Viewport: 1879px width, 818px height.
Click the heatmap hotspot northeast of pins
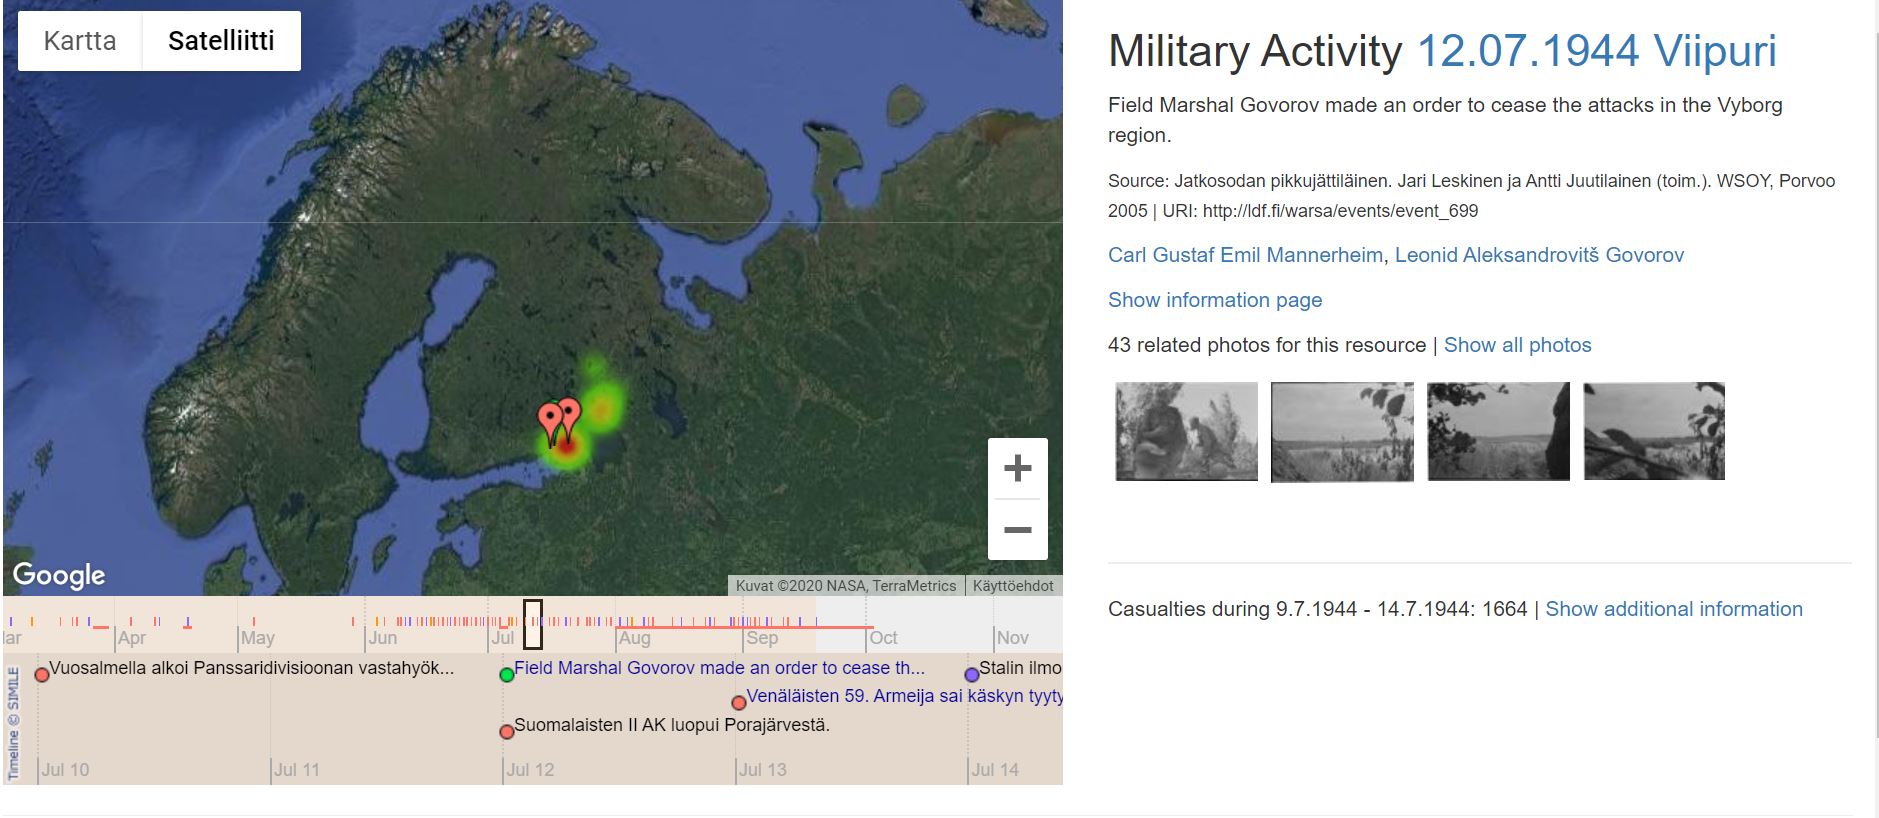pyautogui.click(x=601, y=407)
